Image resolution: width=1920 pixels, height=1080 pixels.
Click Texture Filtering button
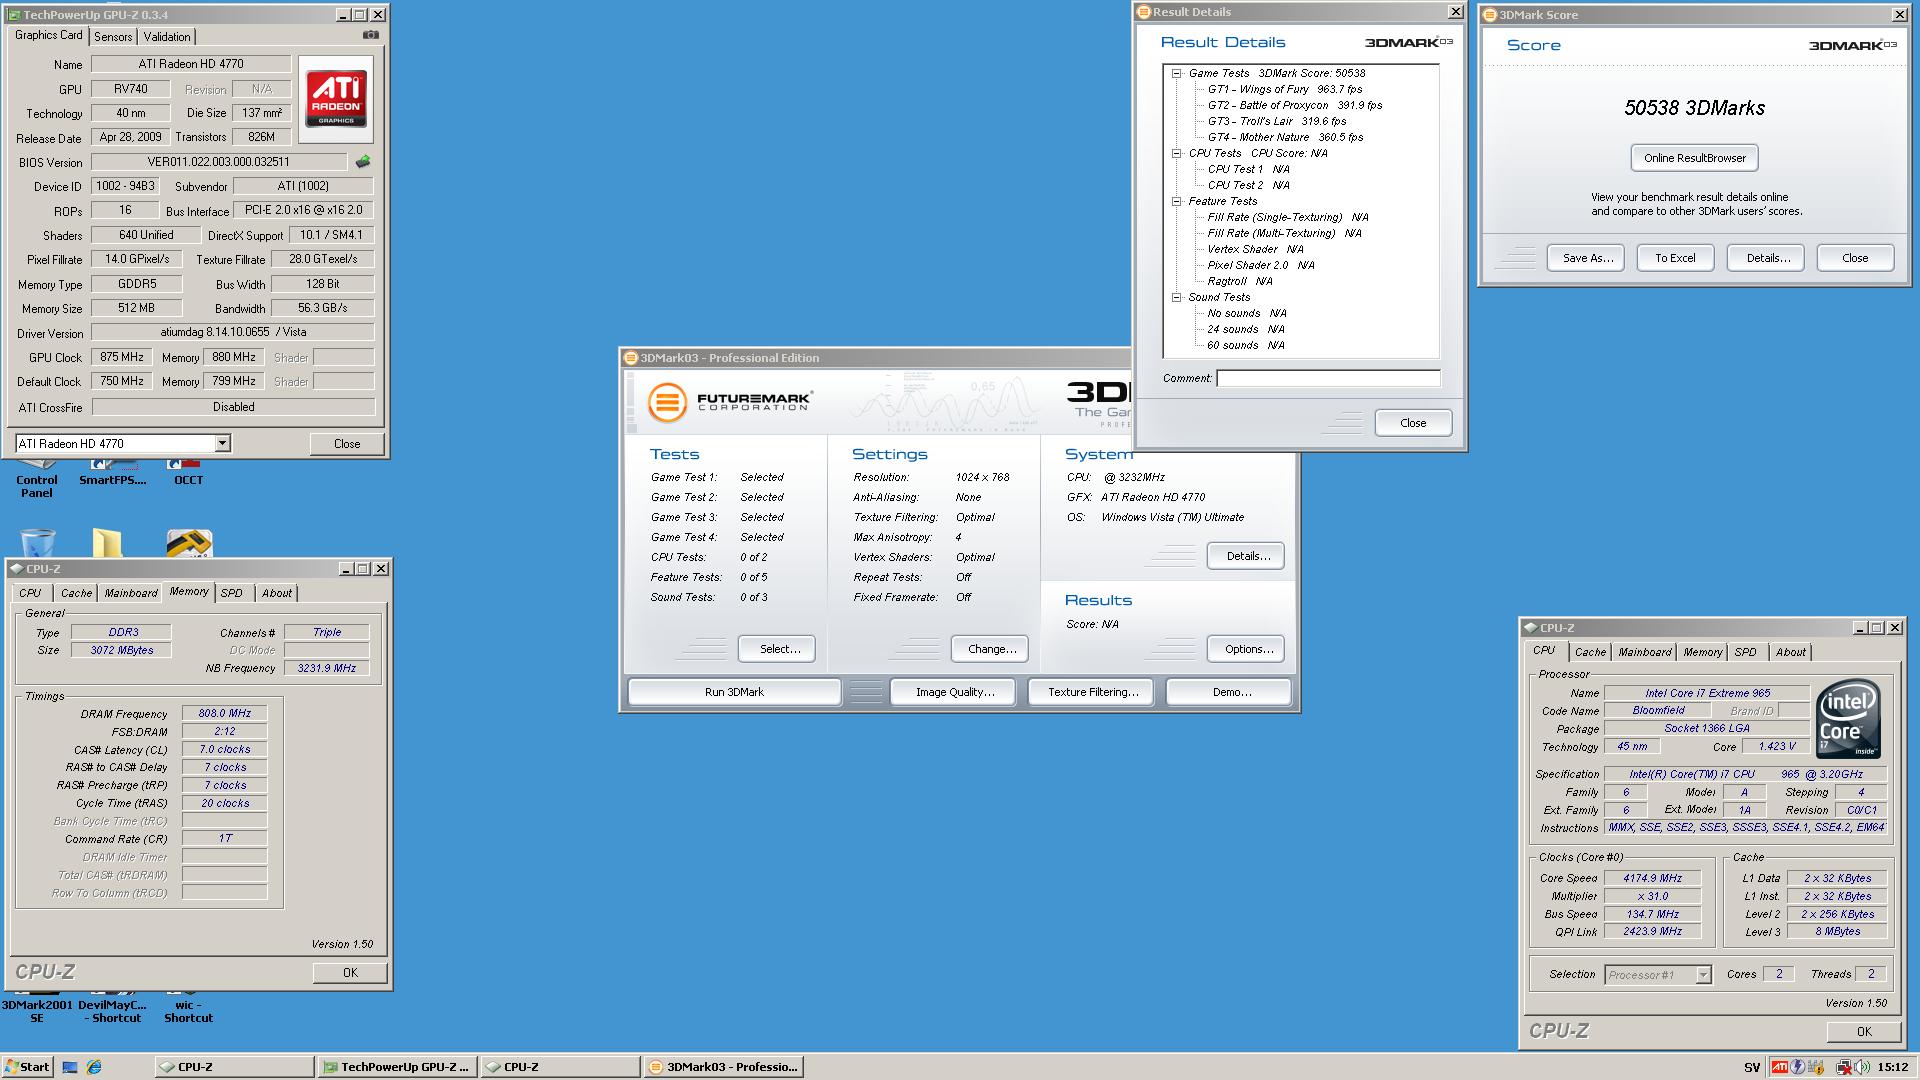coord(1092,692)
